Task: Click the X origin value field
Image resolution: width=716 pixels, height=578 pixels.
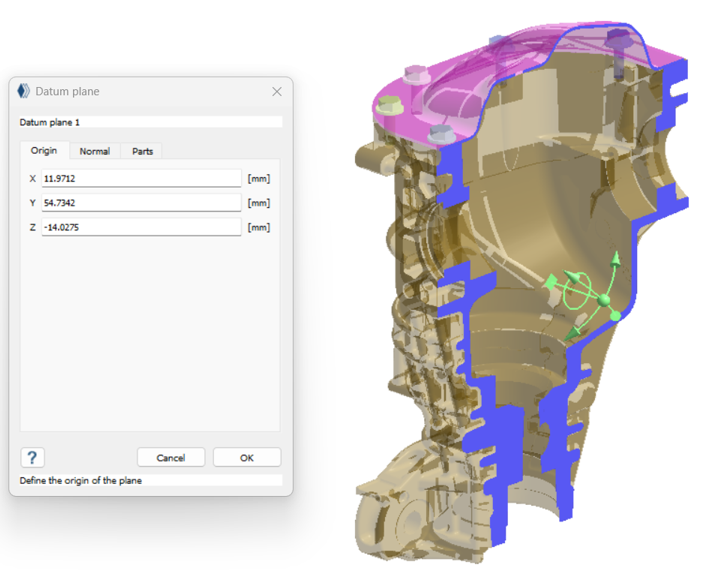Action: coord(141,179)
